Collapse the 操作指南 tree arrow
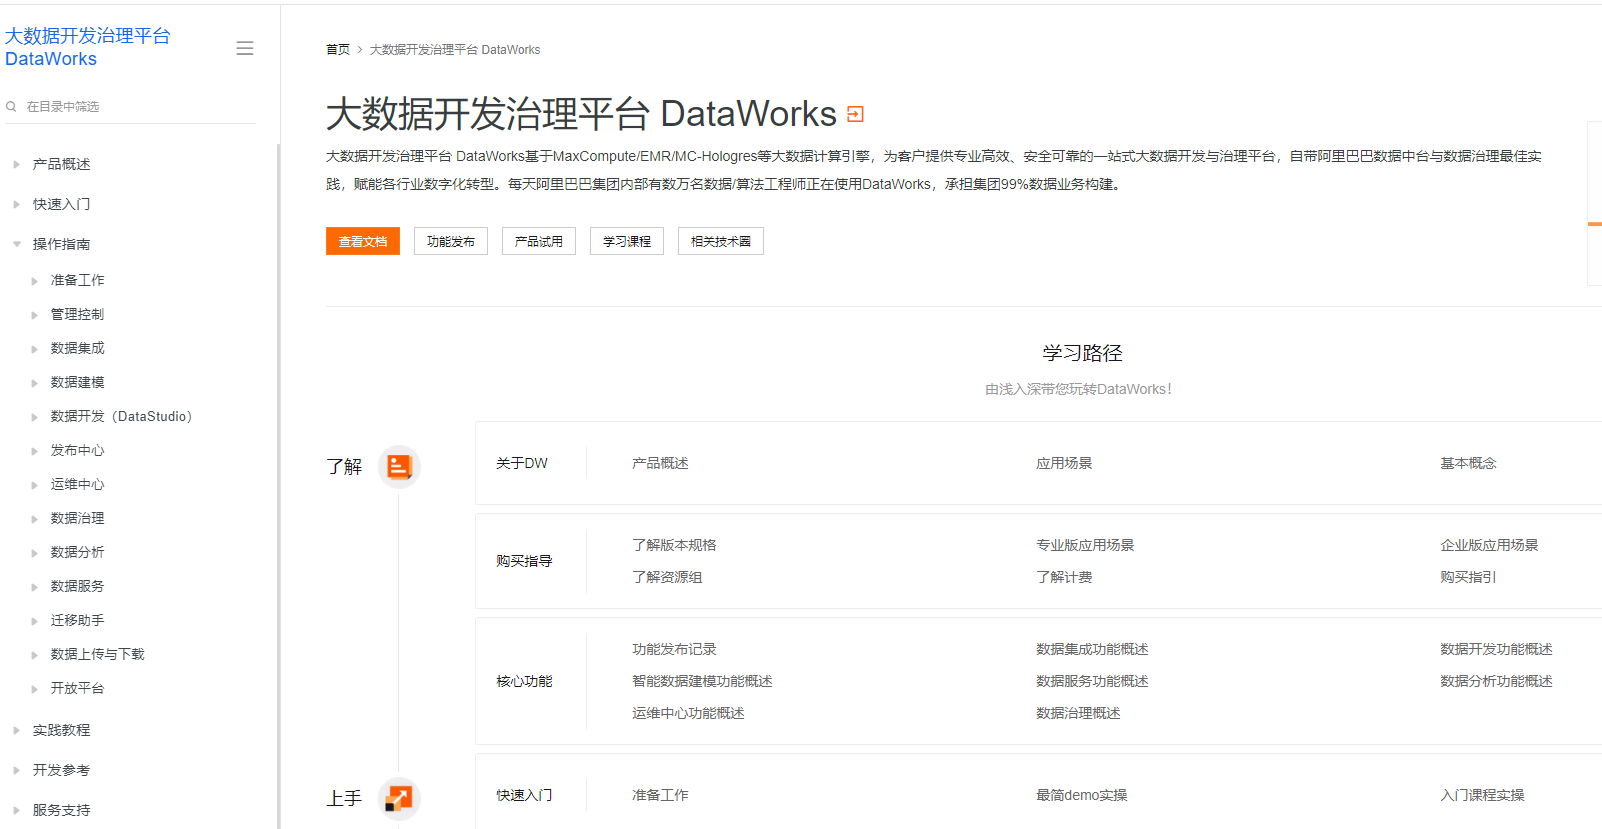1602x829 pixels. 16,244
